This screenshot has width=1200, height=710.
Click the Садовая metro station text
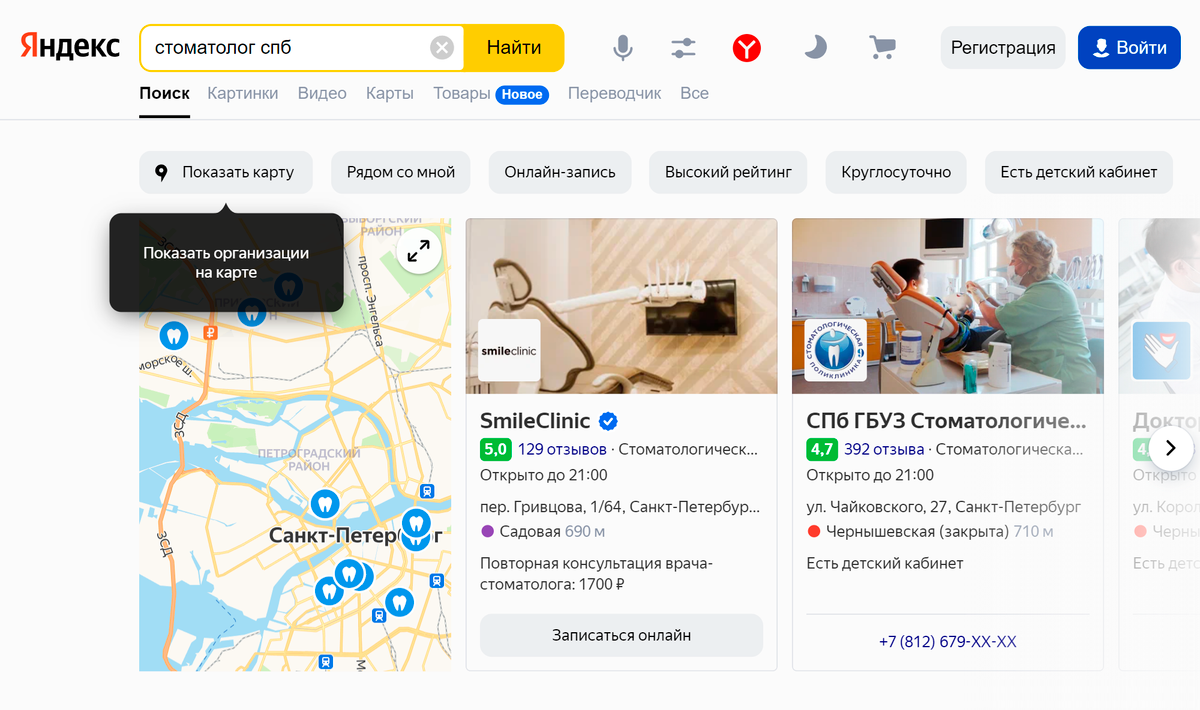click(x=530, y=531)
